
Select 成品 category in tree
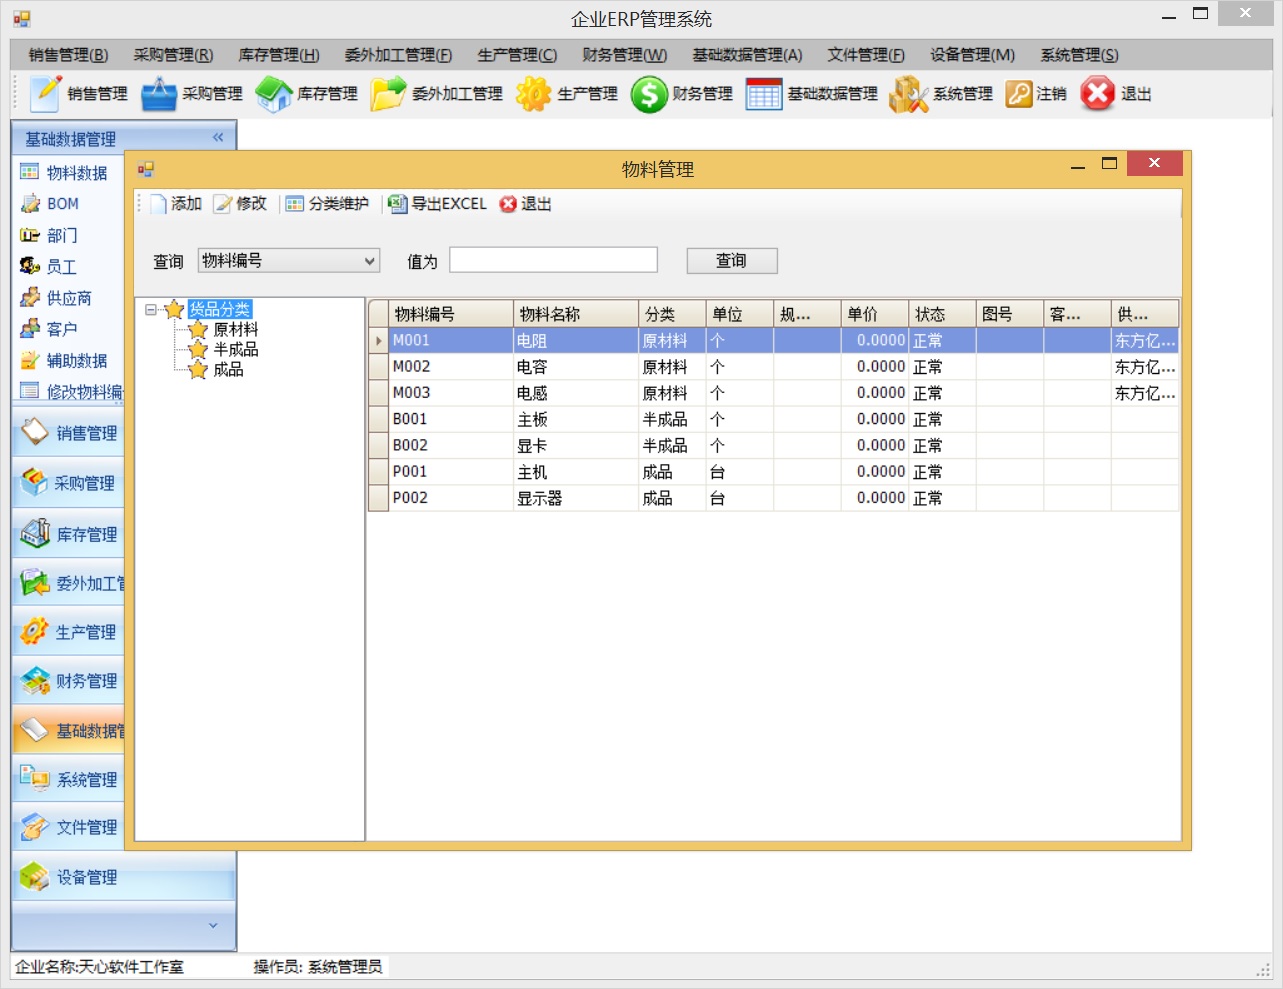228,369
